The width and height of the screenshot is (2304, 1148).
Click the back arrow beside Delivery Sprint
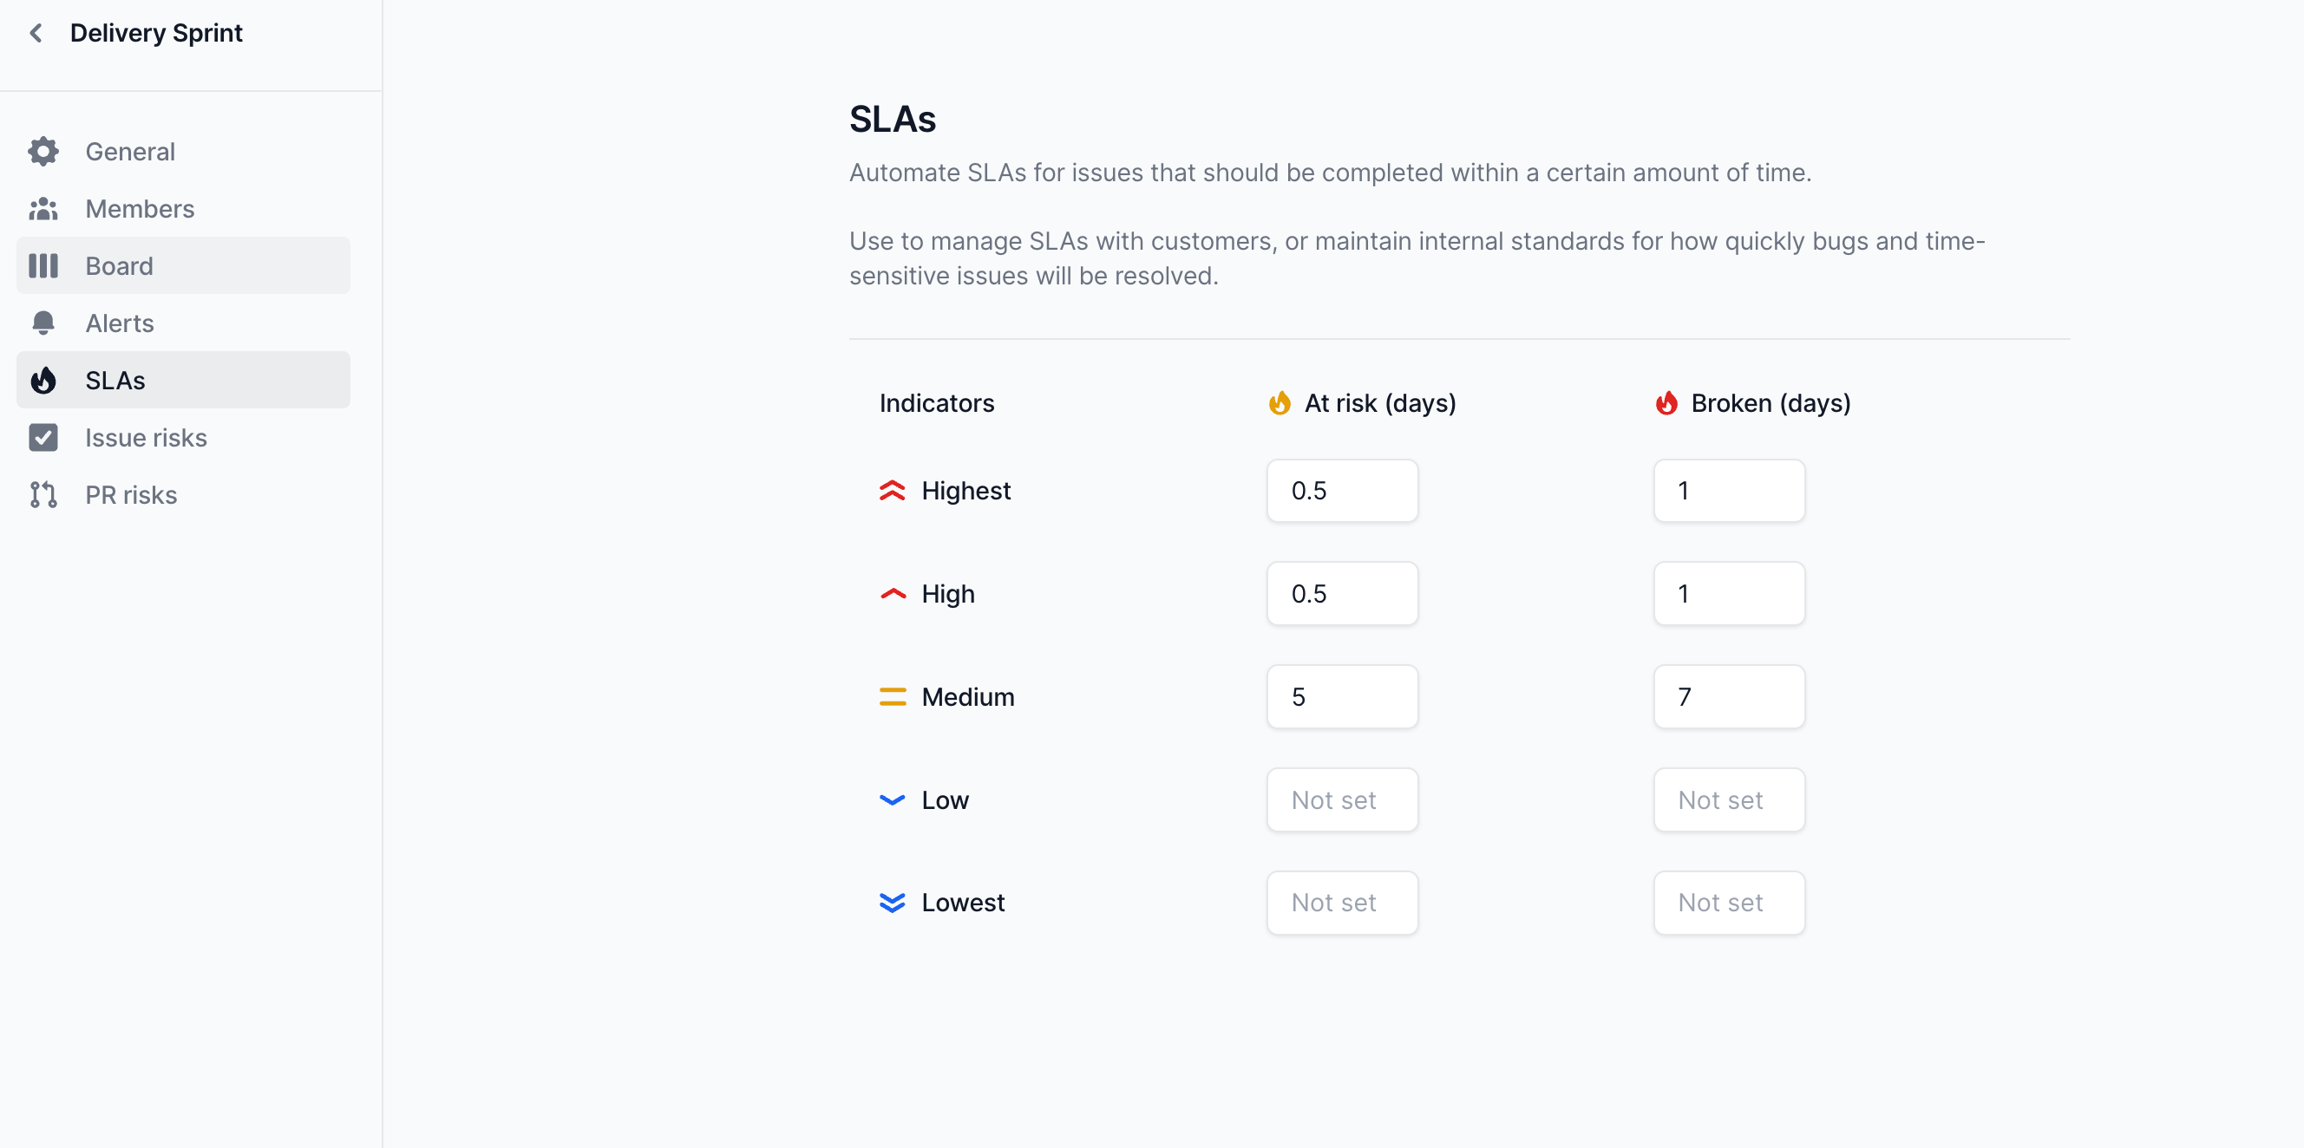(x=36, y=33)
